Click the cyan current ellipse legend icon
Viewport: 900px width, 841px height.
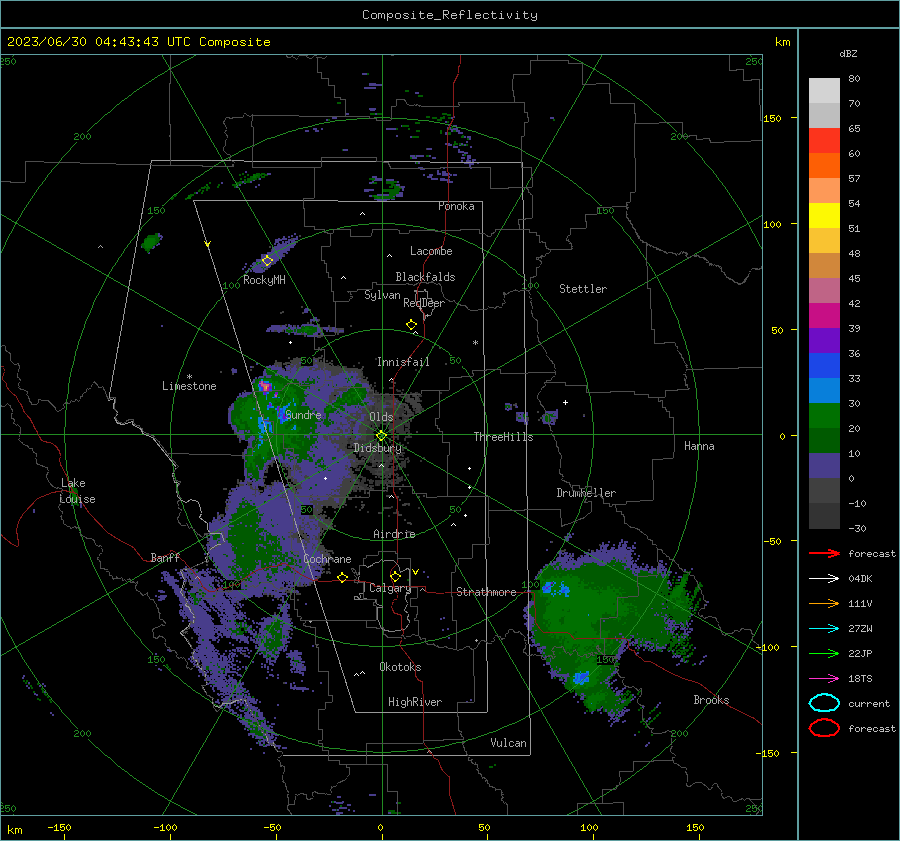tap(824, 703)
